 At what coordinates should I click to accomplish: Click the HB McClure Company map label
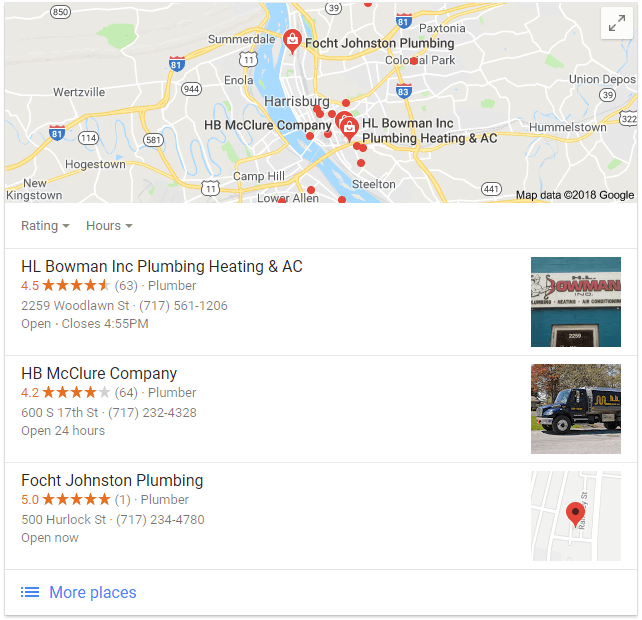pyautogui.click(x=268, y=125)
